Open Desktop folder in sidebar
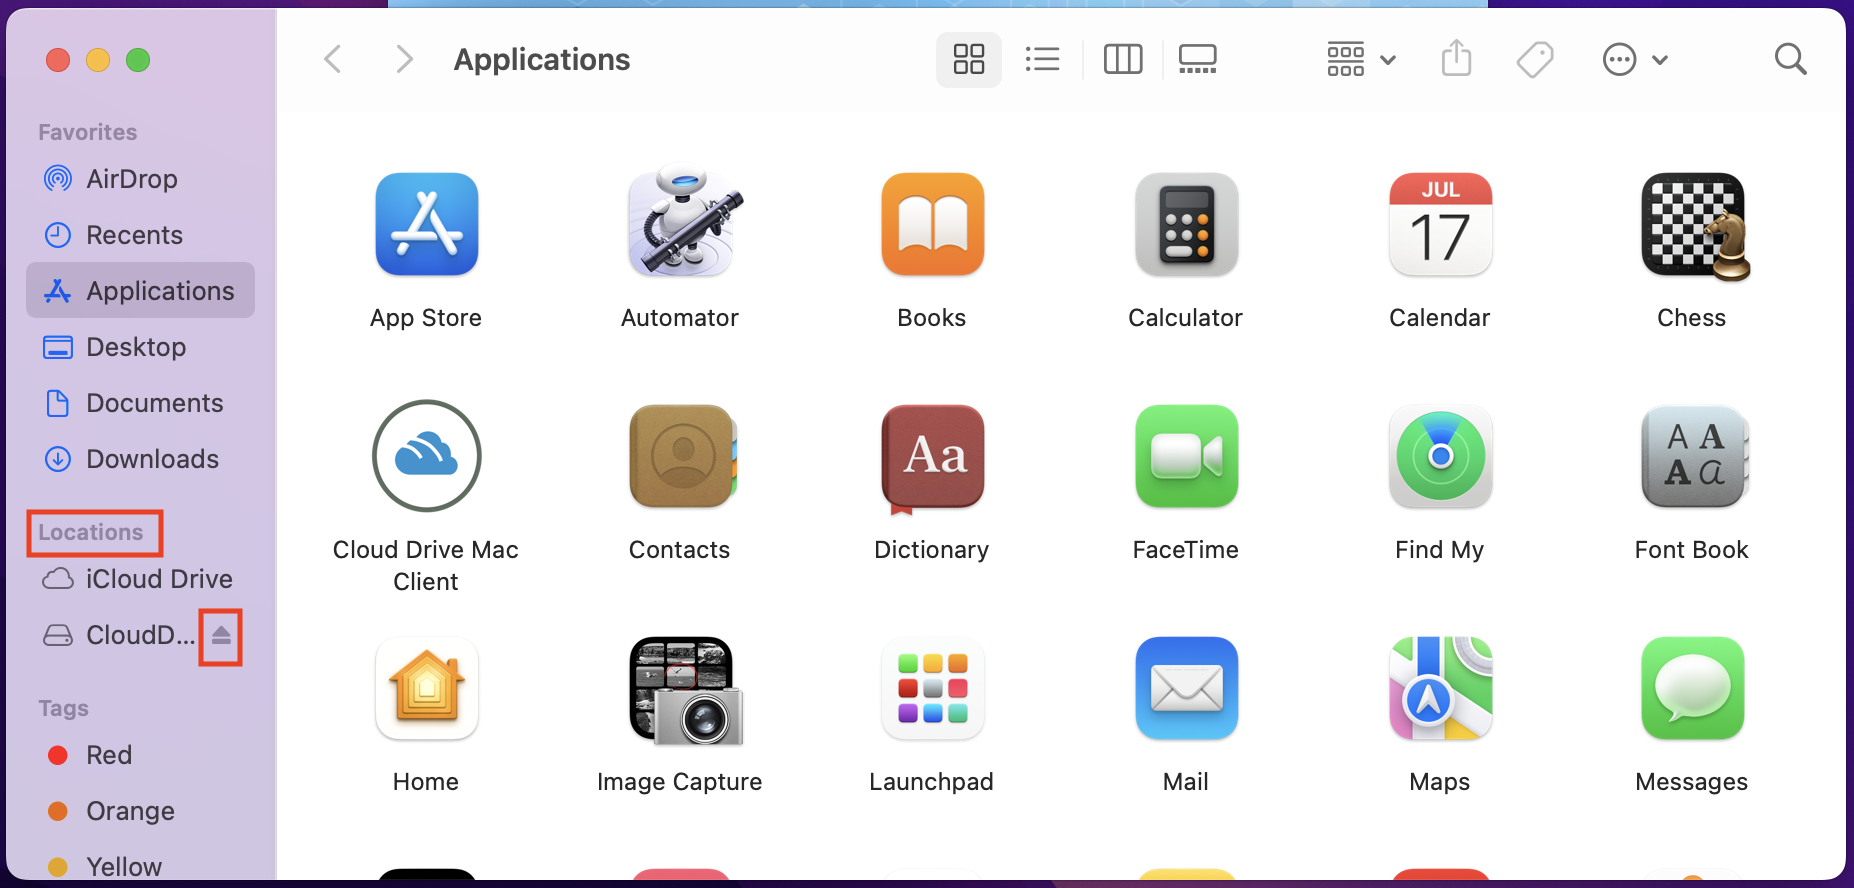 tap(140, 347)
